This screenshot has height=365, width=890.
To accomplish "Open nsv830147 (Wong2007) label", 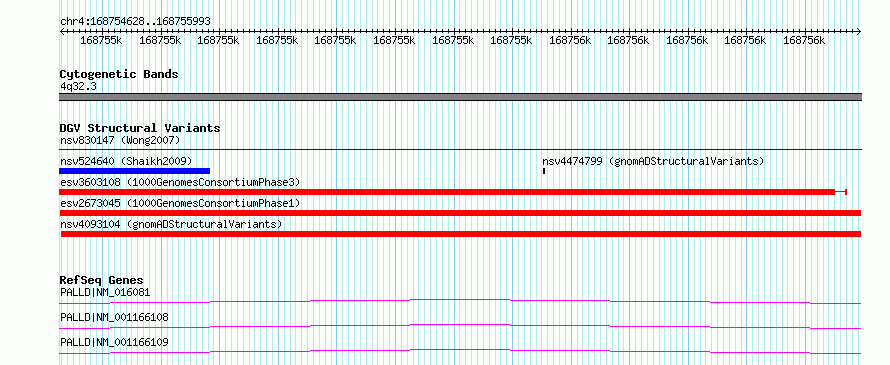I will [x=120, y=140].
